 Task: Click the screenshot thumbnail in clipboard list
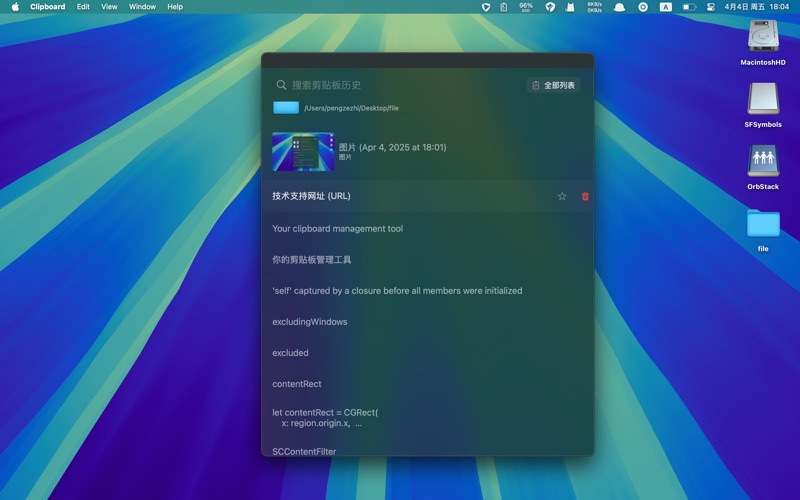coord(303,152)
